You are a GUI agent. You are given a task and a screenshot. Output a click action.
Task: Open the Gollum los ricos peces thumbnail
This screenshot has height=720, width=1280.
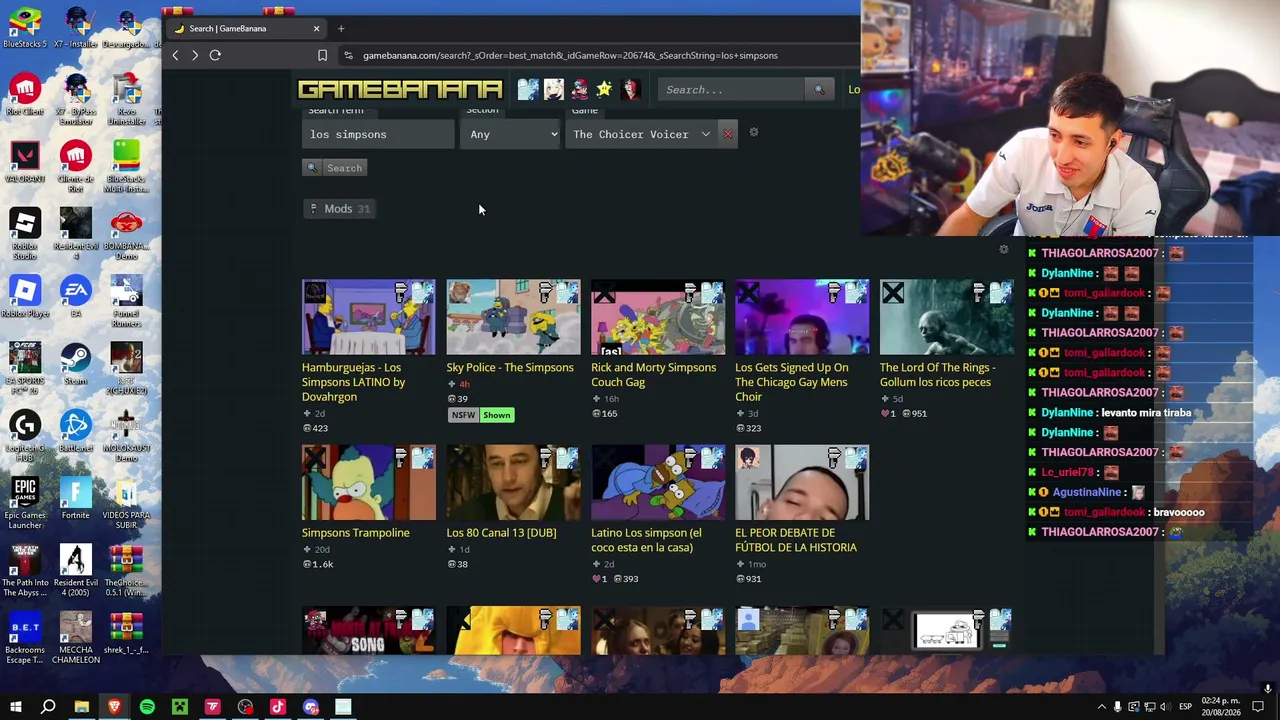click(x=946, y=317)
